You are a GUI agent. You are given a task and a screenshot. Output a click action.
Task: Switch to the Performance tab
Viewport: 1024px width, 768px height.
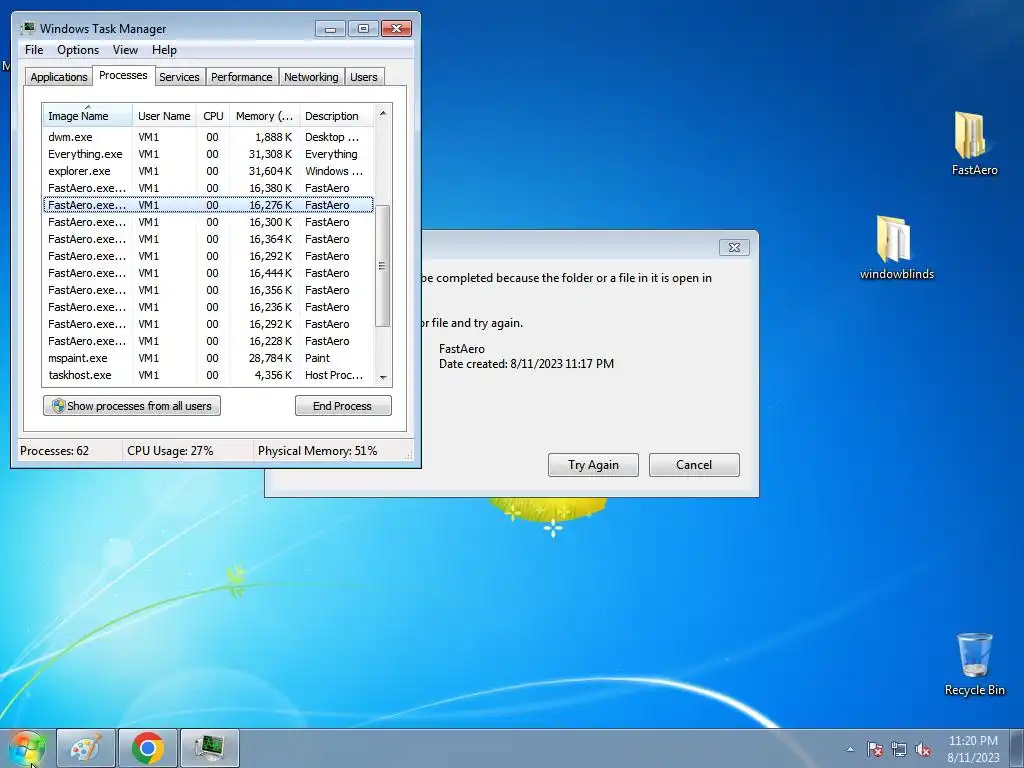(x=242, y=76)
